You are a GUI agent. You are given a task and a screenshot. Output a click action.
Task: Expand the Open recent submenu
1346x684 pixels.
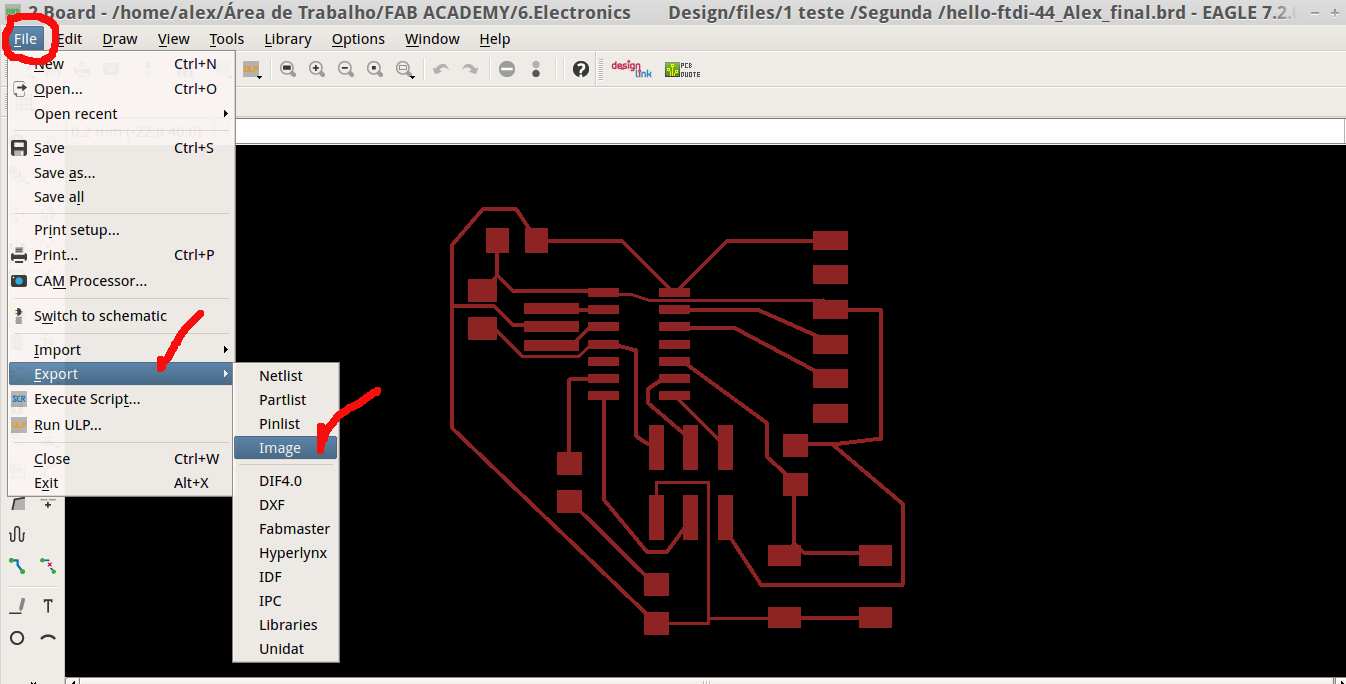point(120,114)
